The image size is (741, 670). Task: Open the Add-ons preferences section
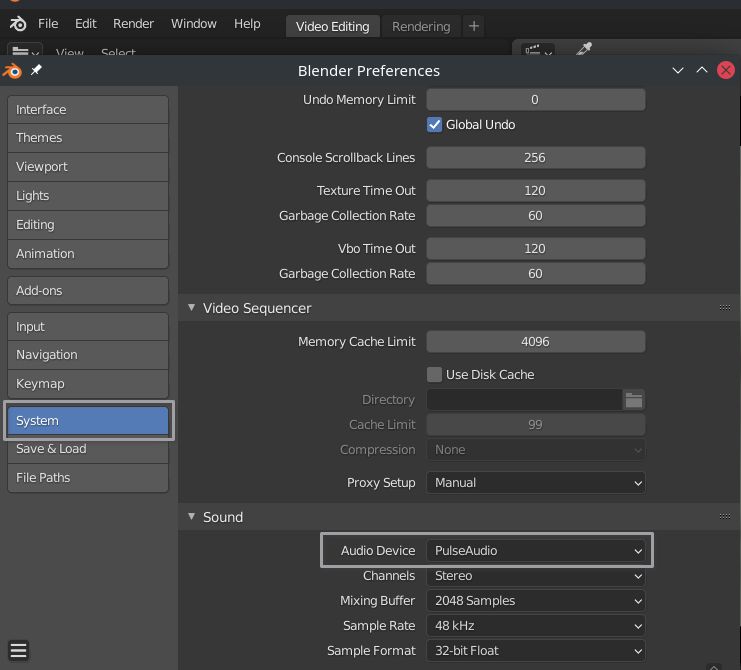pos(88,291)
